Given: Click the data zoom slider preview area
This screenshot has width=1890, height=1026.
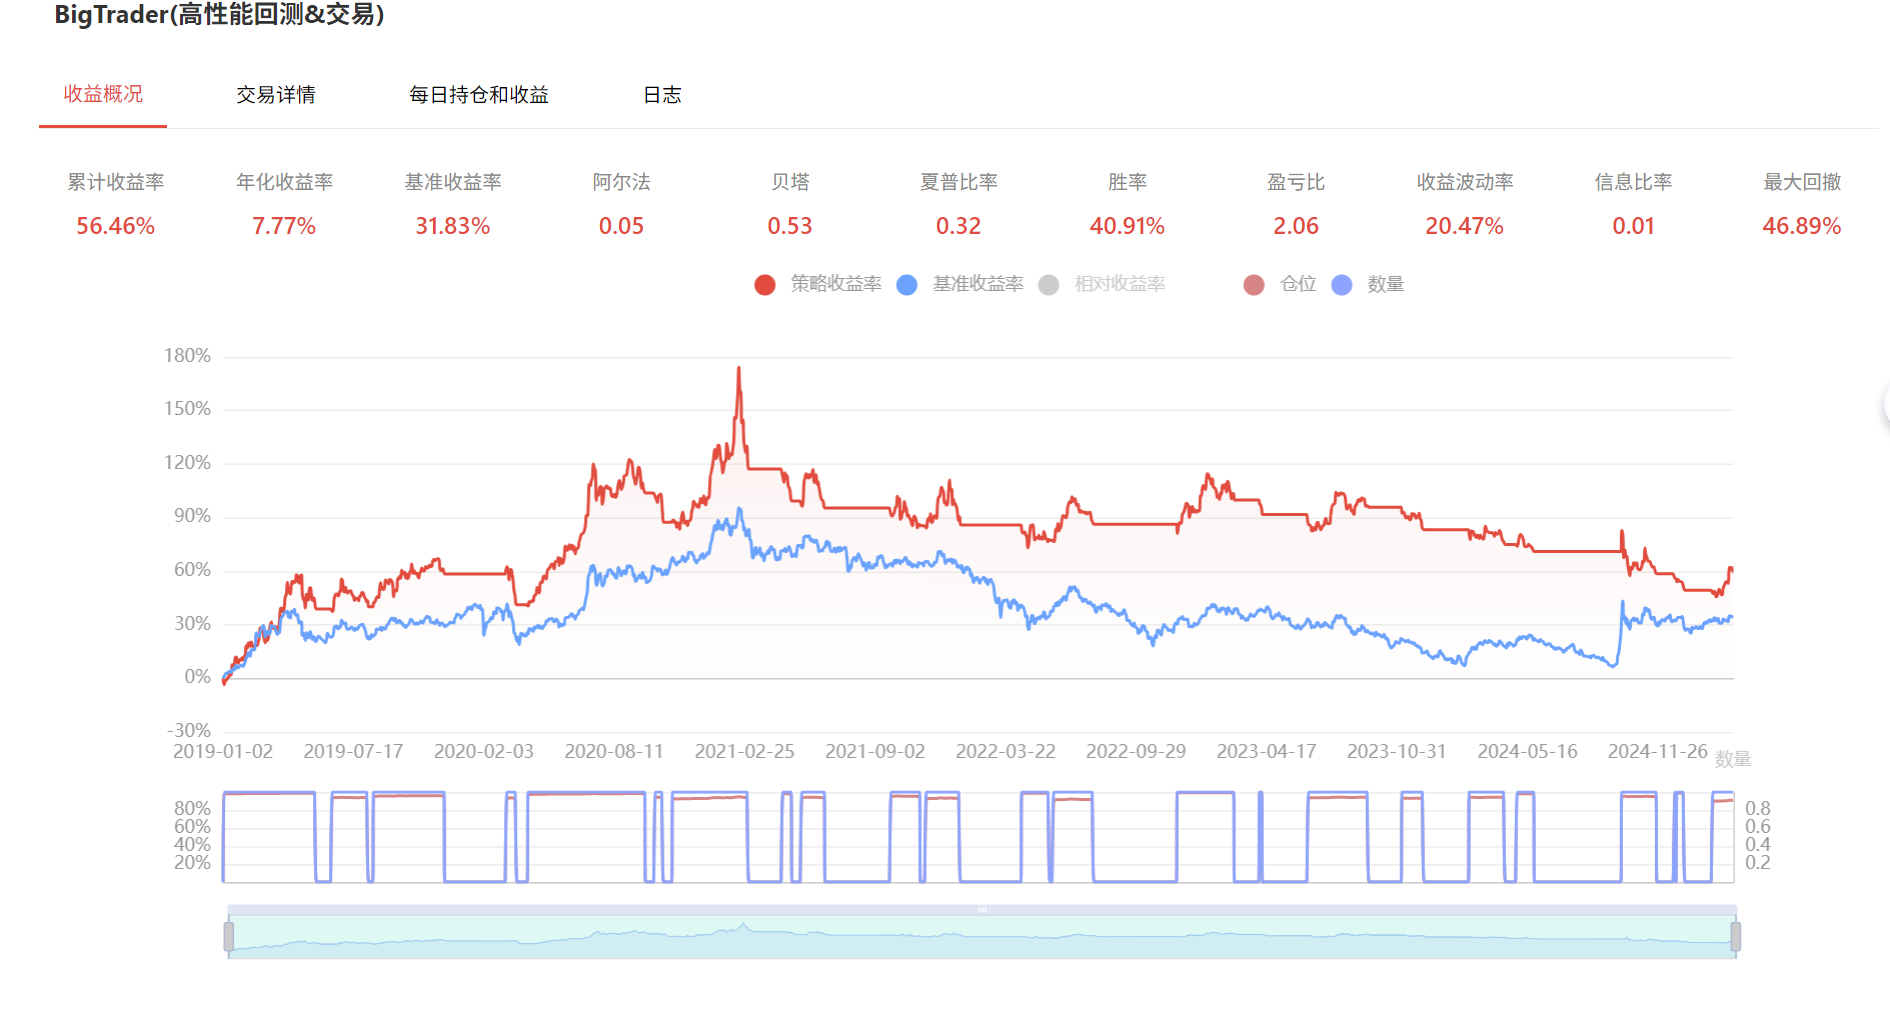Looking at the screenshot, I should pos(980,937).
